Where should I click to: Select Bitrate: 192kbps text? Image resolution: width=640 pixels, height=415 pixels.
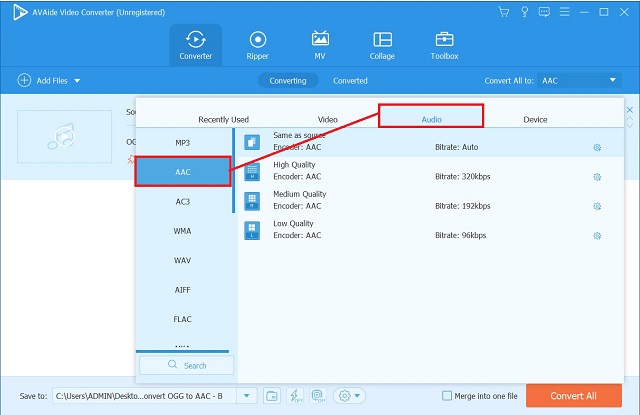(x=462, y=206)
